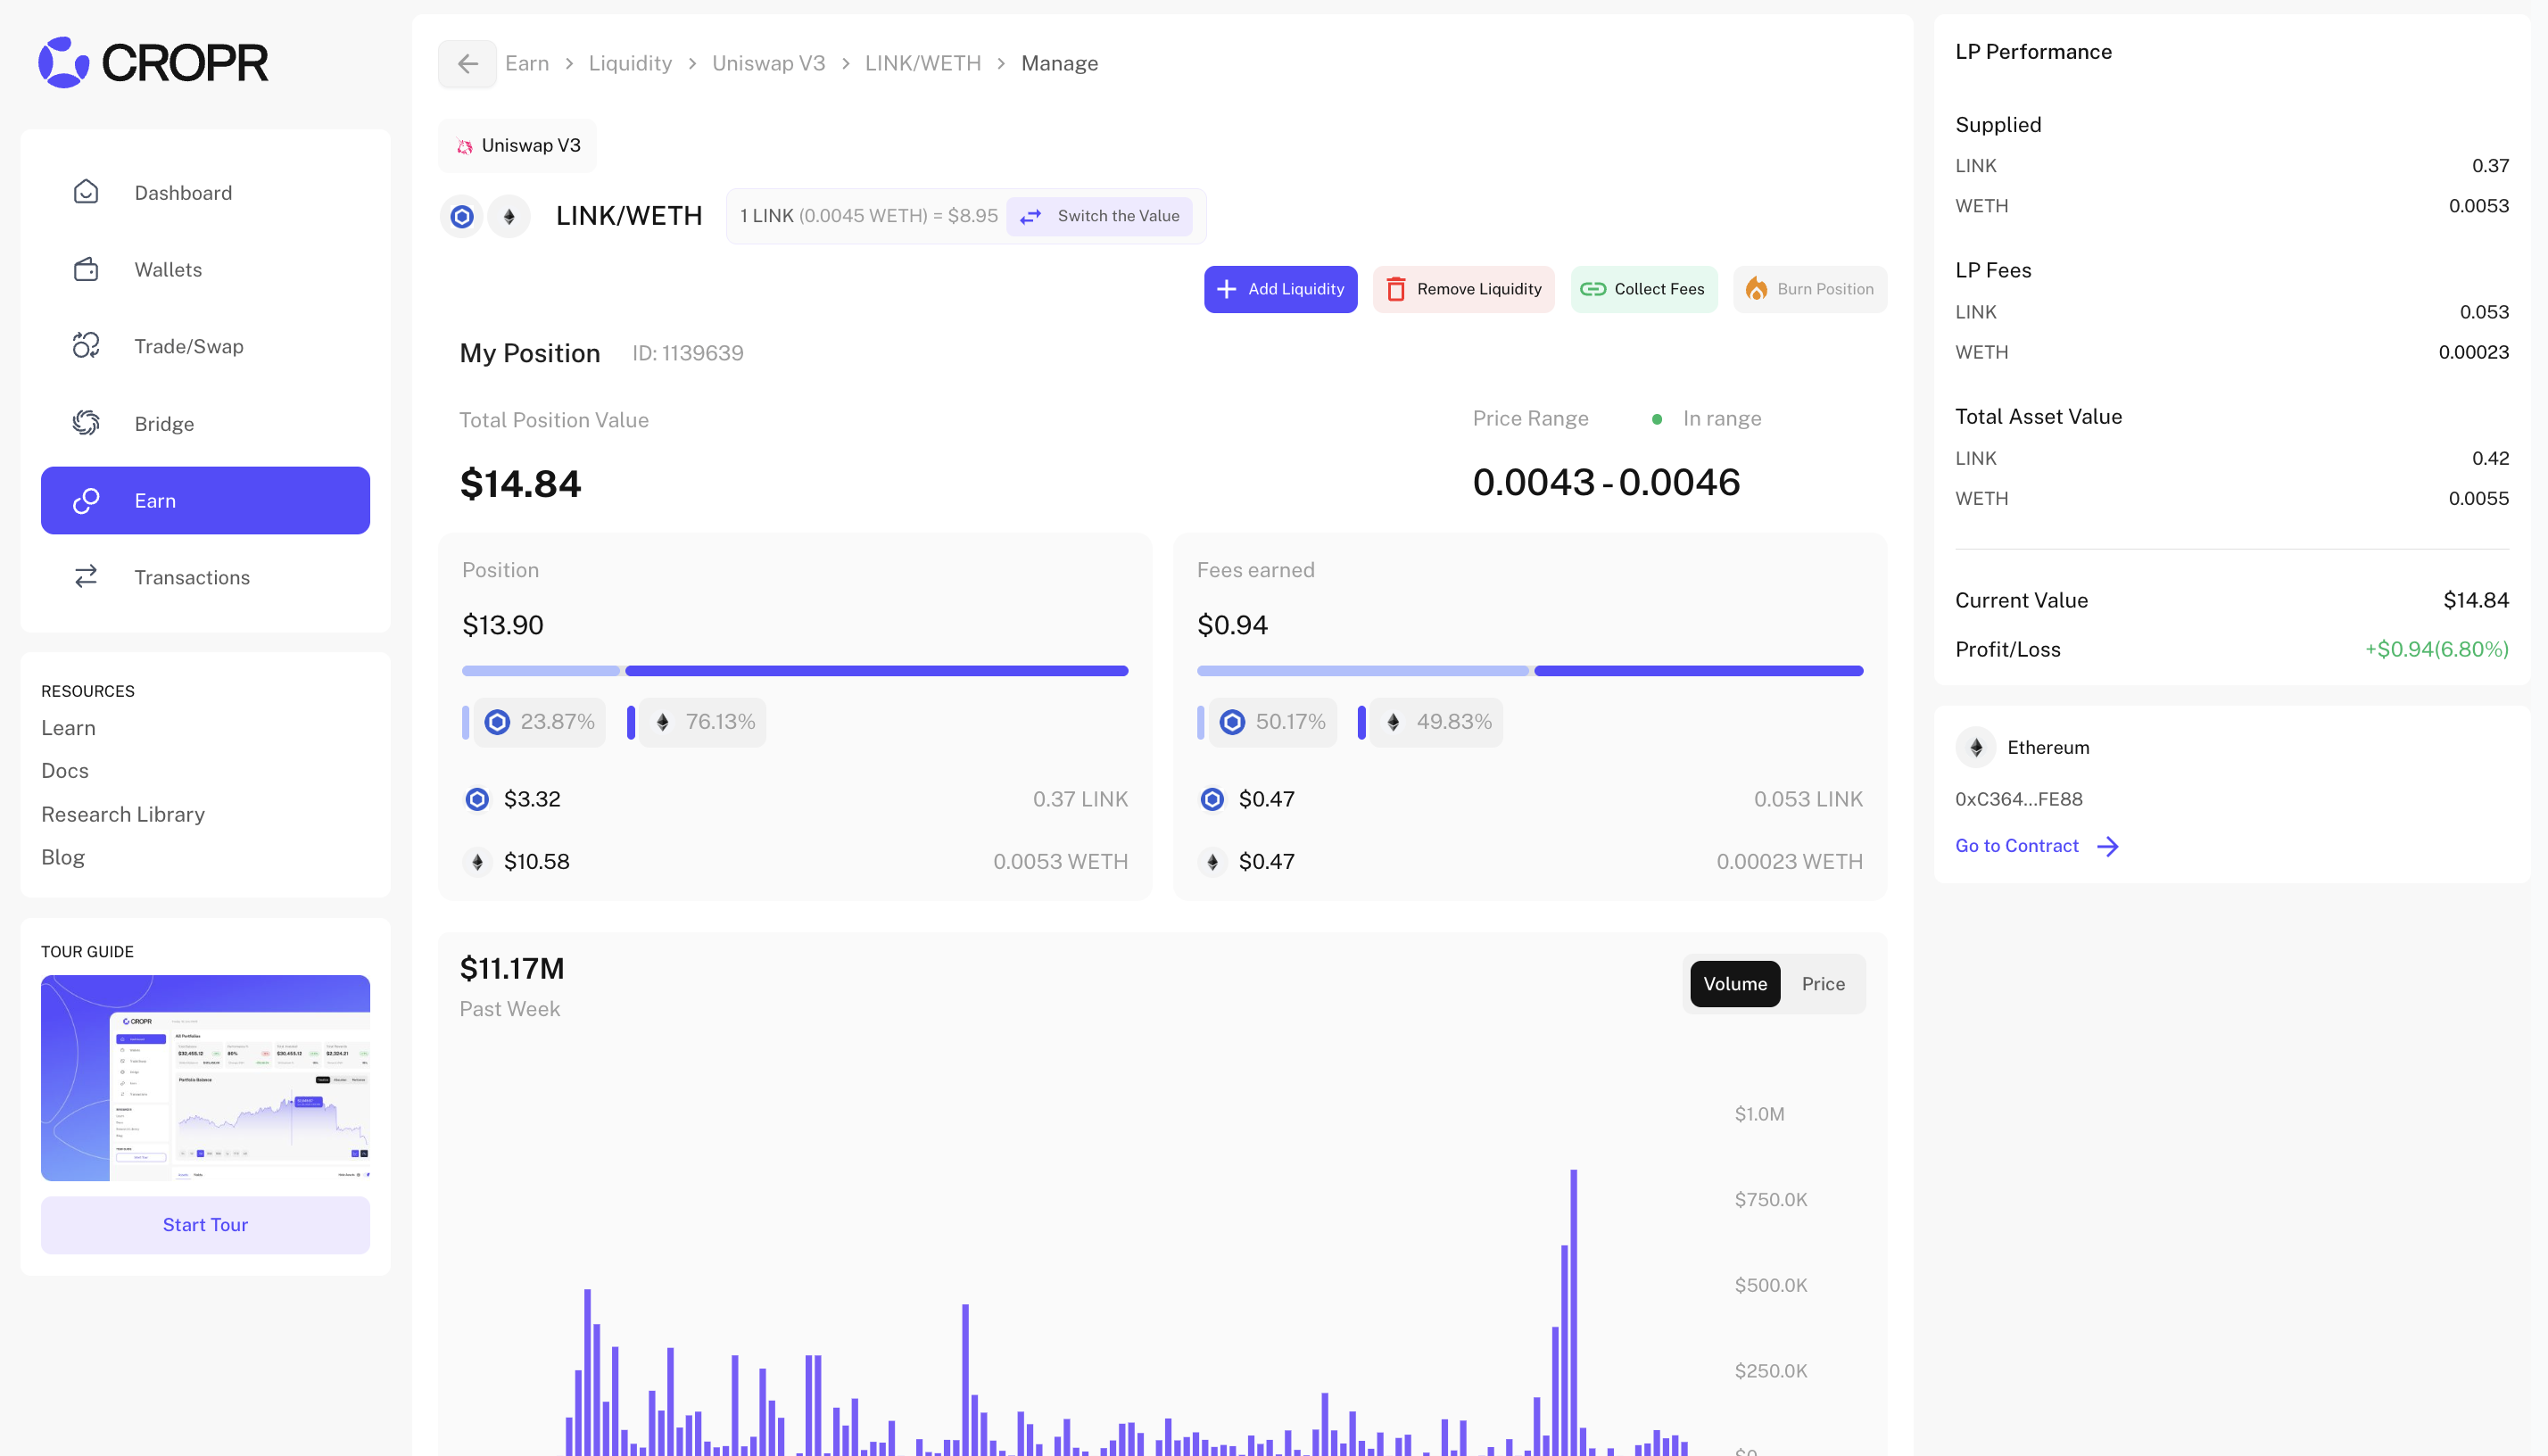The height and width of the screenshot is (1456, 2548).
Task: Start the tour guide
Action: (205, 1225)
